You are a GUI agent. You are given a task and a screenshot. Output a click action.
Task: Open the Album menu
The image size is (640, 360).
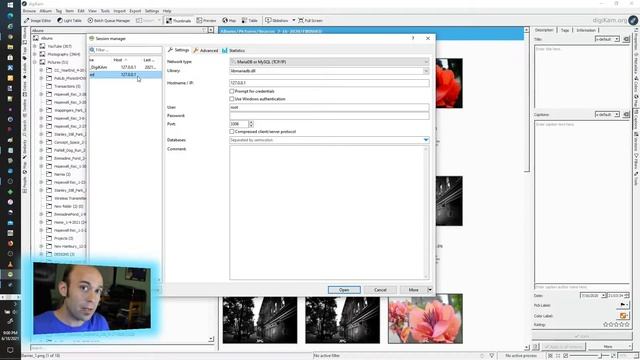point(45,11)
